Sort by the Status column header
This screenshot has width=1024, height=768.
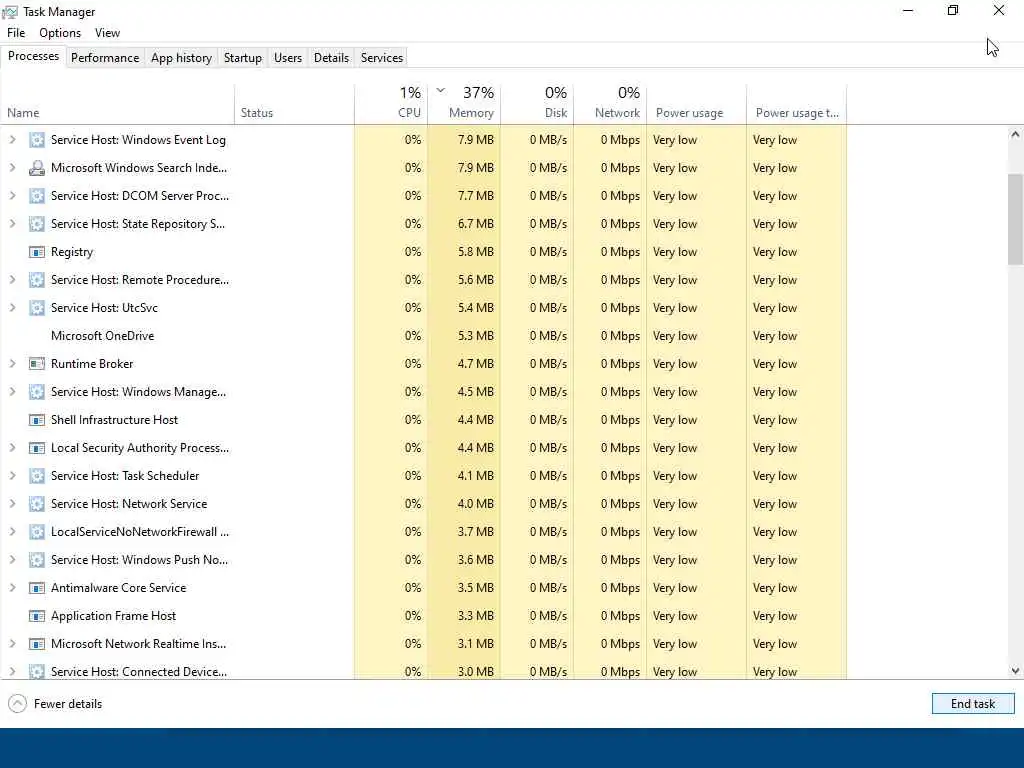coord(294,104)
